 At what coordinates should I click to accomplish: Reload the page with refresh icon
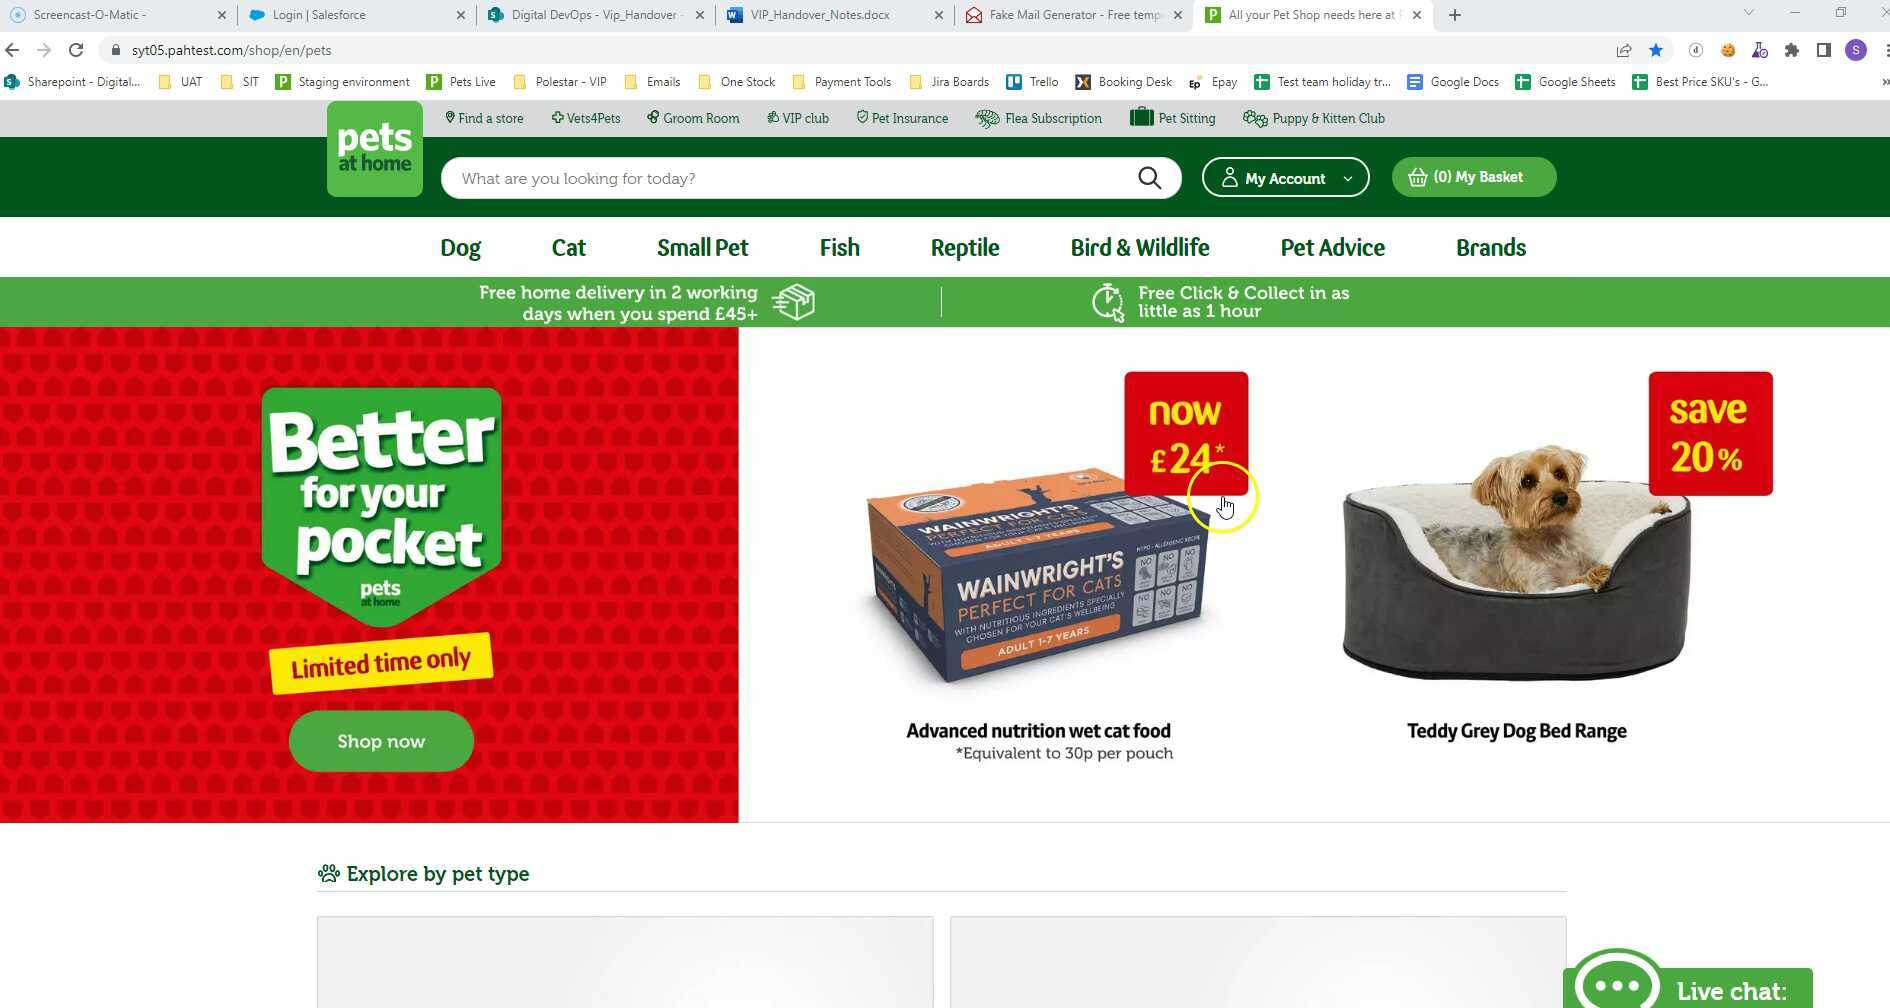pos(76,50)
